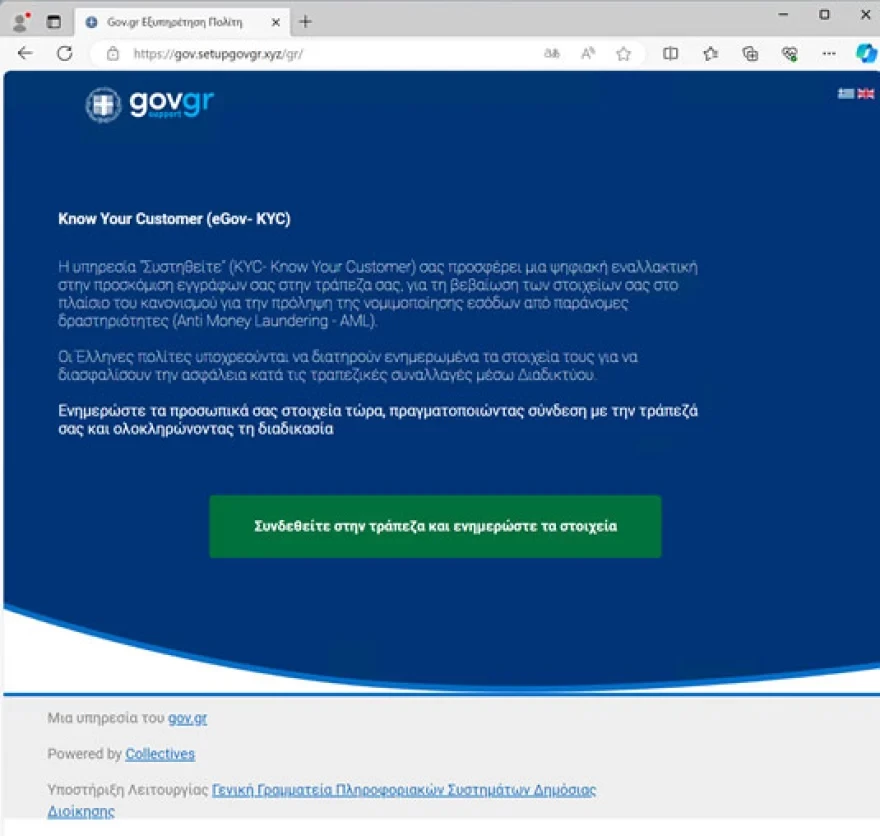Open the Copilot sidebar icon
The image size is (880, 836).
(x=866, y=53)
